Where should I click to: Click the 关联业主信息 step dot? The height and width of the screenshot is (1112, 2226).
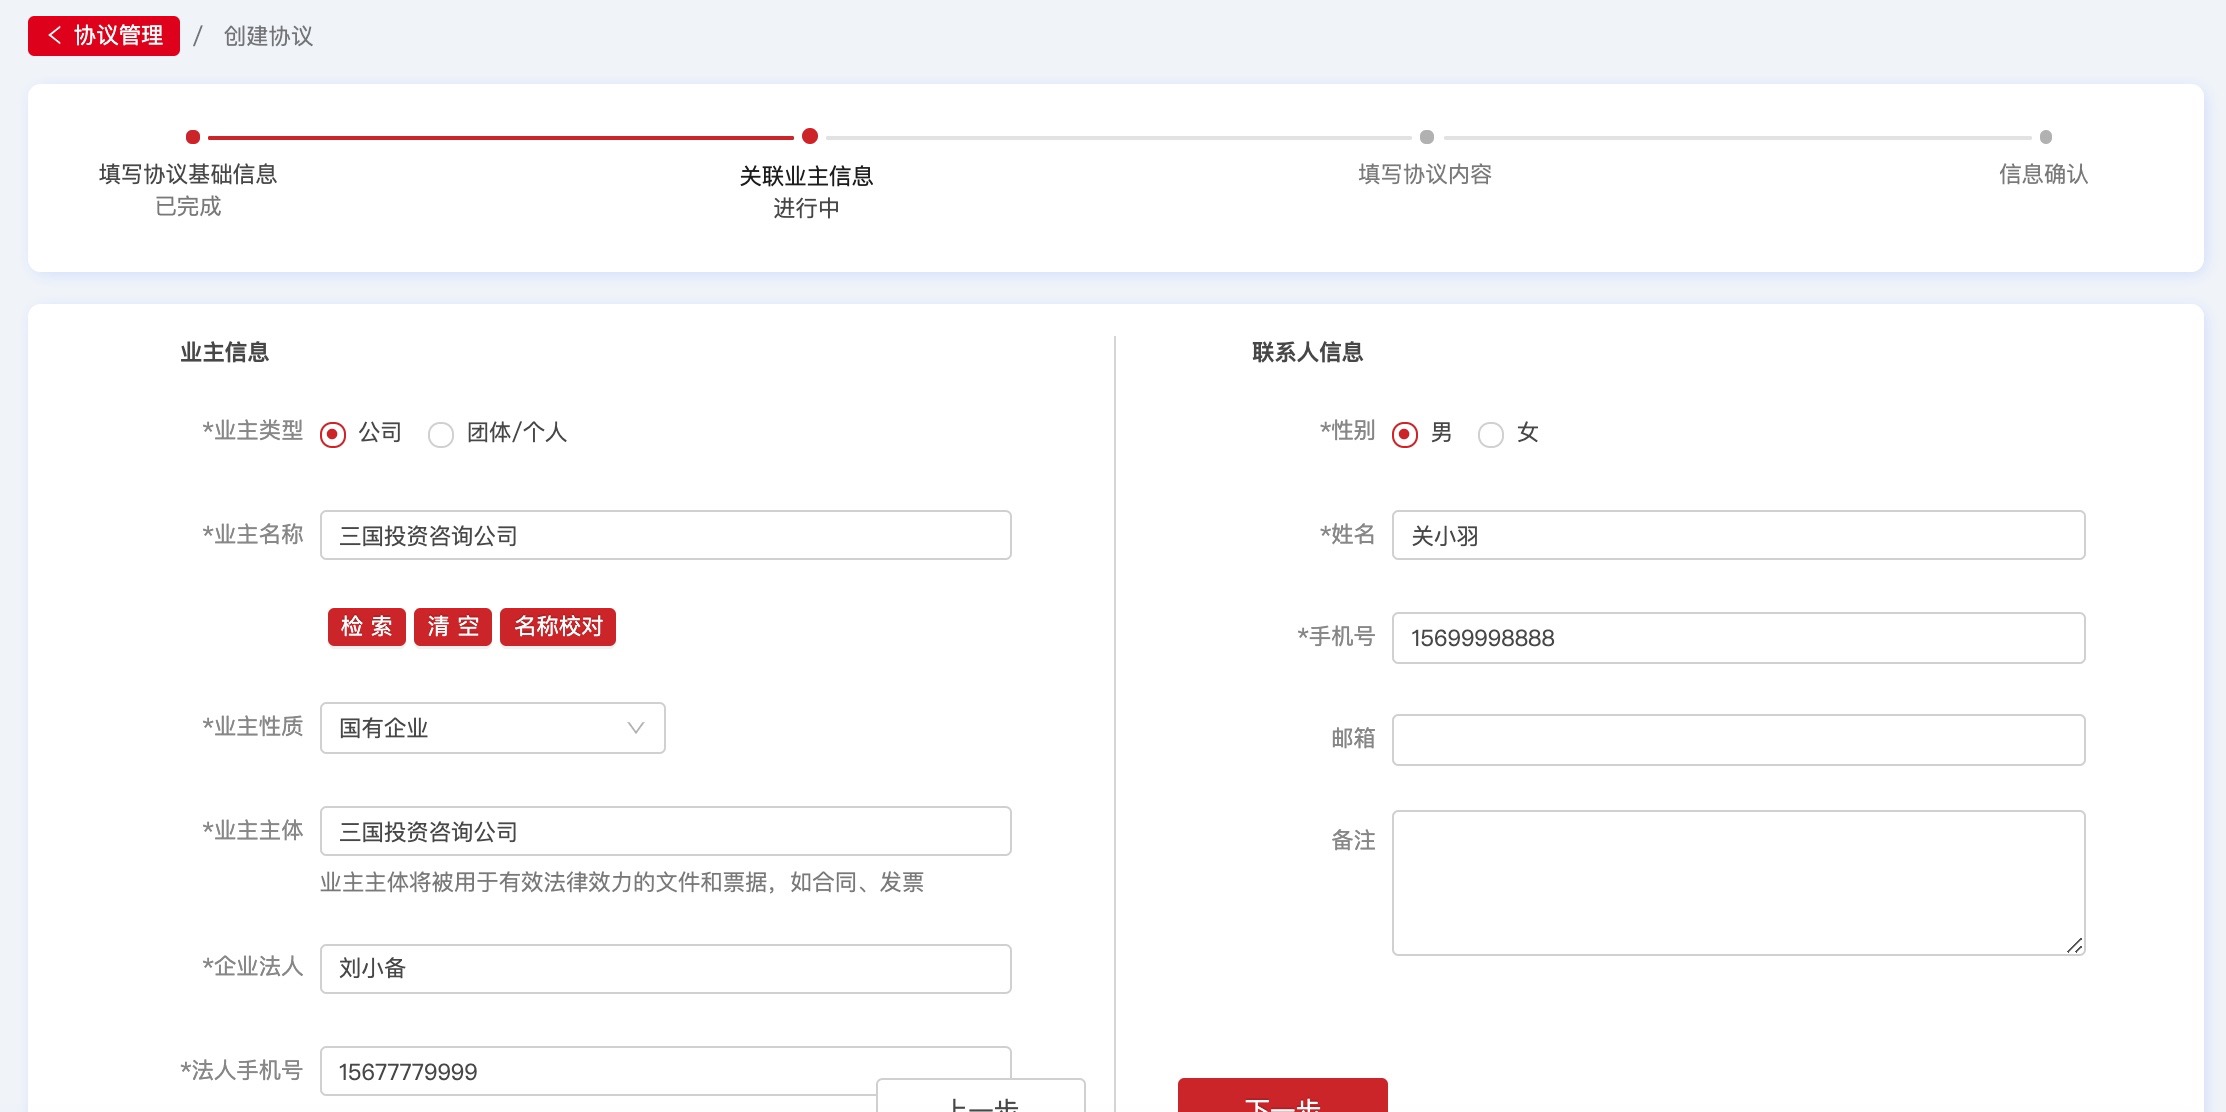click(x=810, y=136)
